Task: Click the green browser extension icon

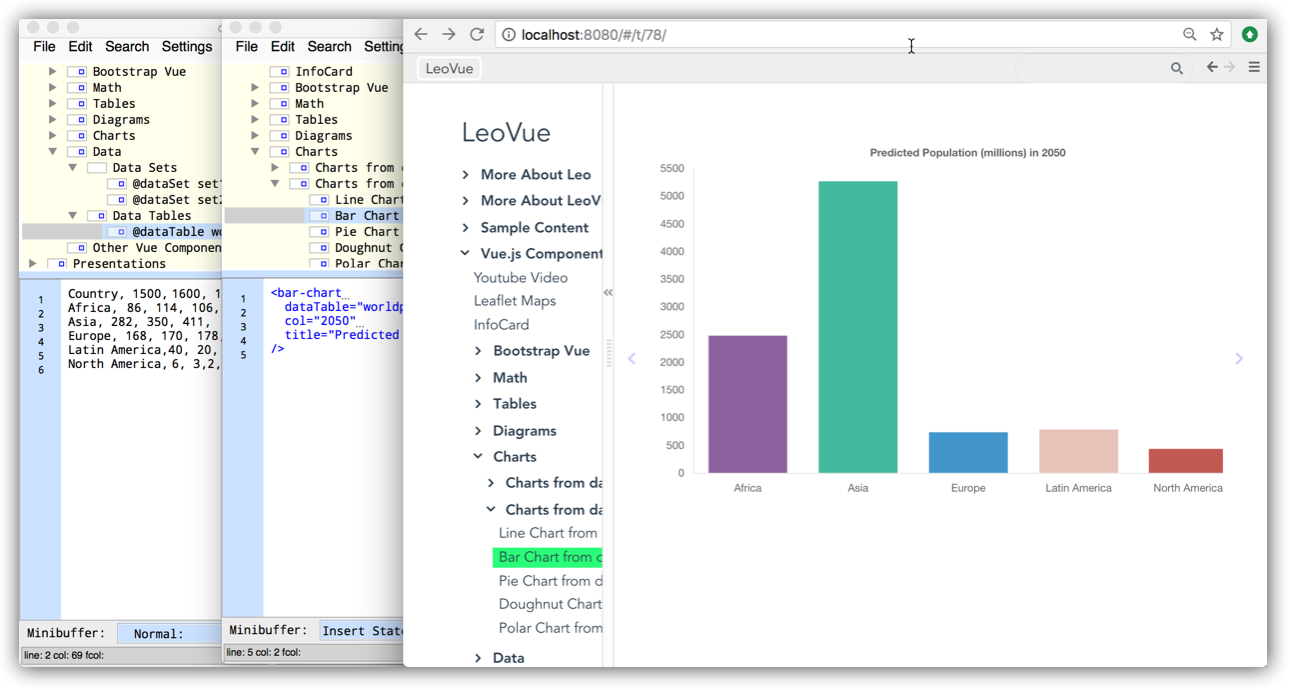Action: 1249,34
